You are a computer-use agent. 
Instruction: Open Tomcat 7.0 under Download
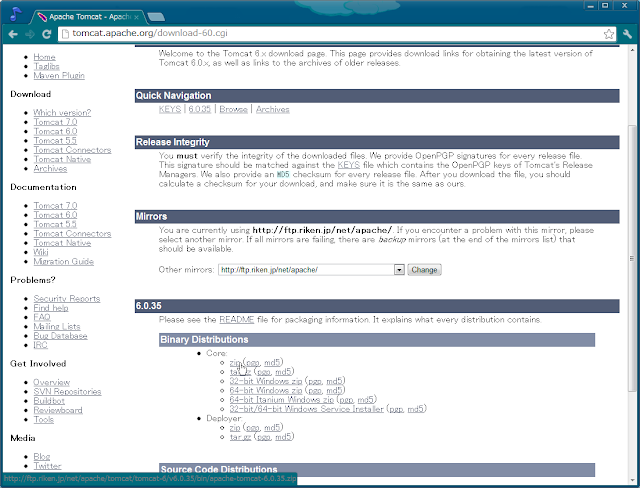55,122
